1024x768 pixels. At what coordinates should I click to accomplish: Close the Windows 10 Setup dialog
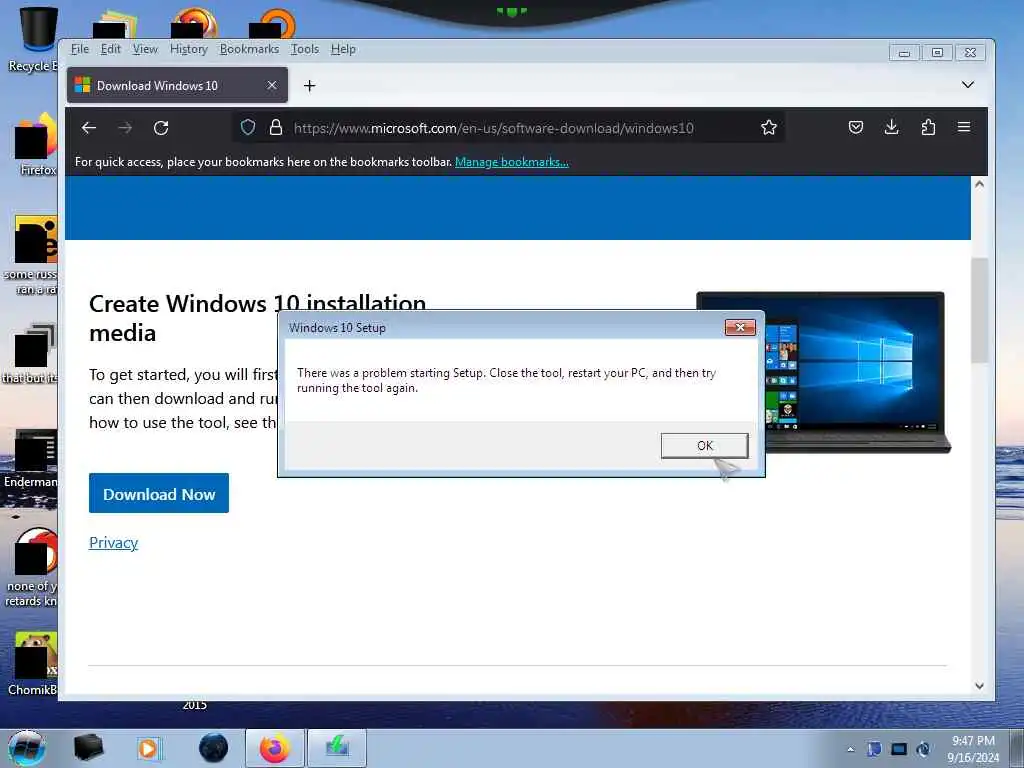click(740, 327)
